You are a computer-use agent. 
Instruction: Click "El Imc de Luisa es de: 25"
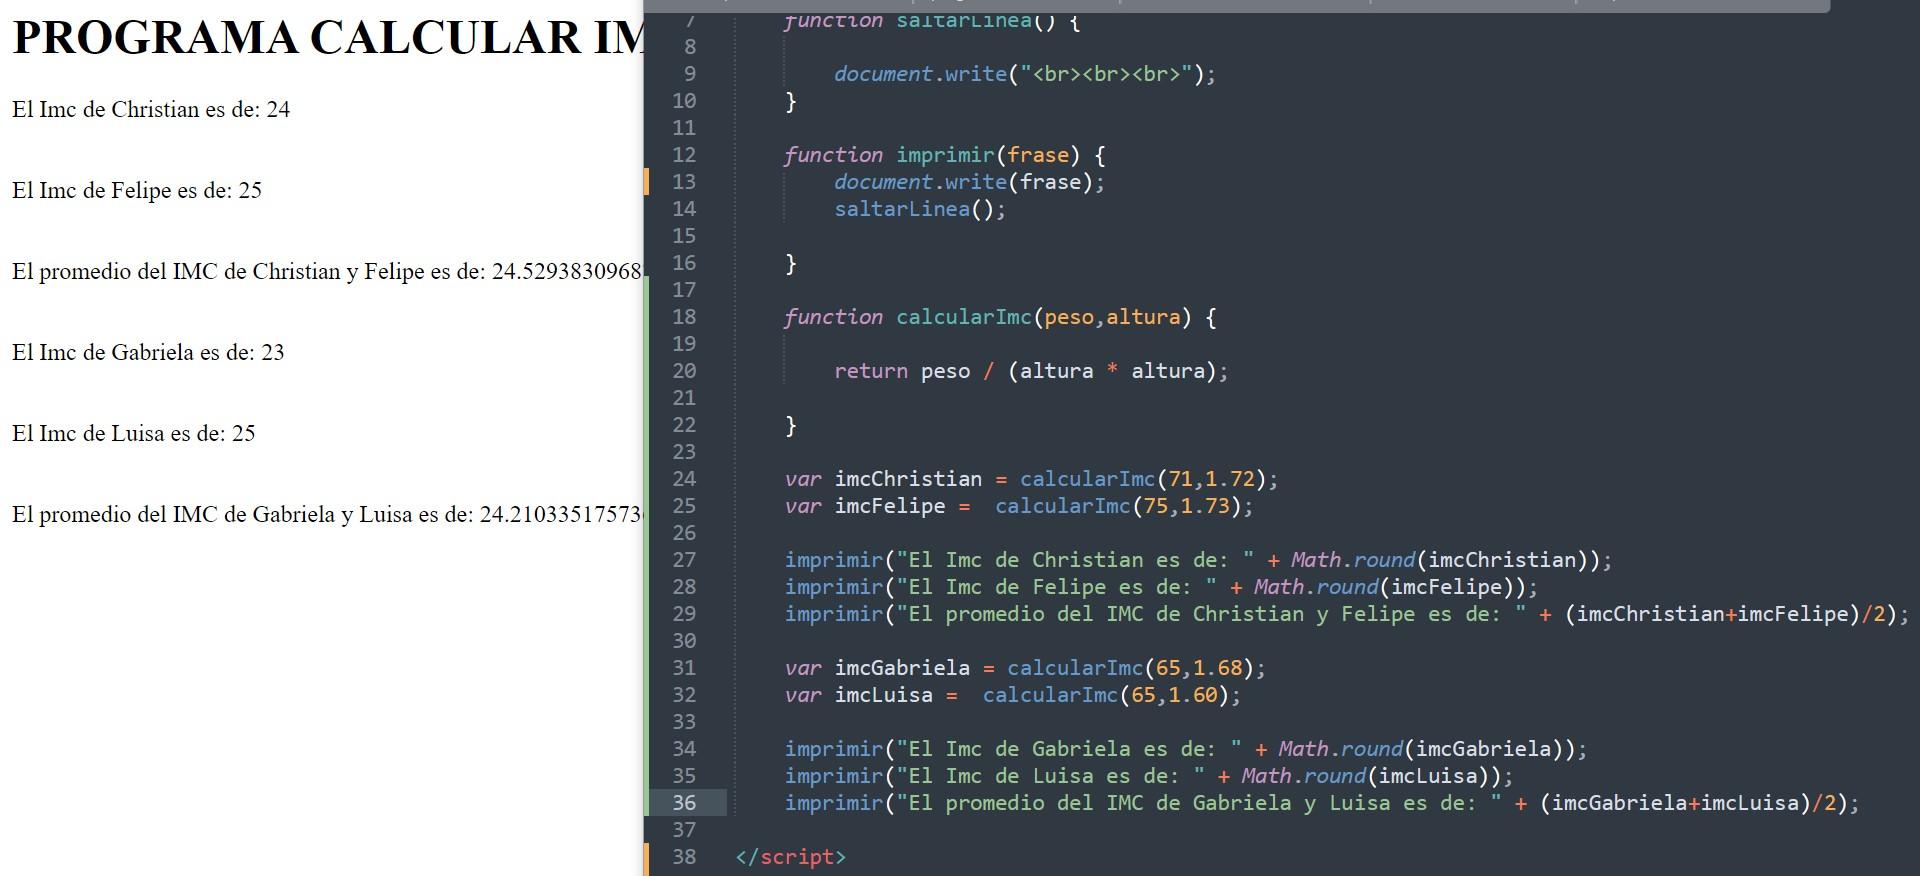(134, 434)
